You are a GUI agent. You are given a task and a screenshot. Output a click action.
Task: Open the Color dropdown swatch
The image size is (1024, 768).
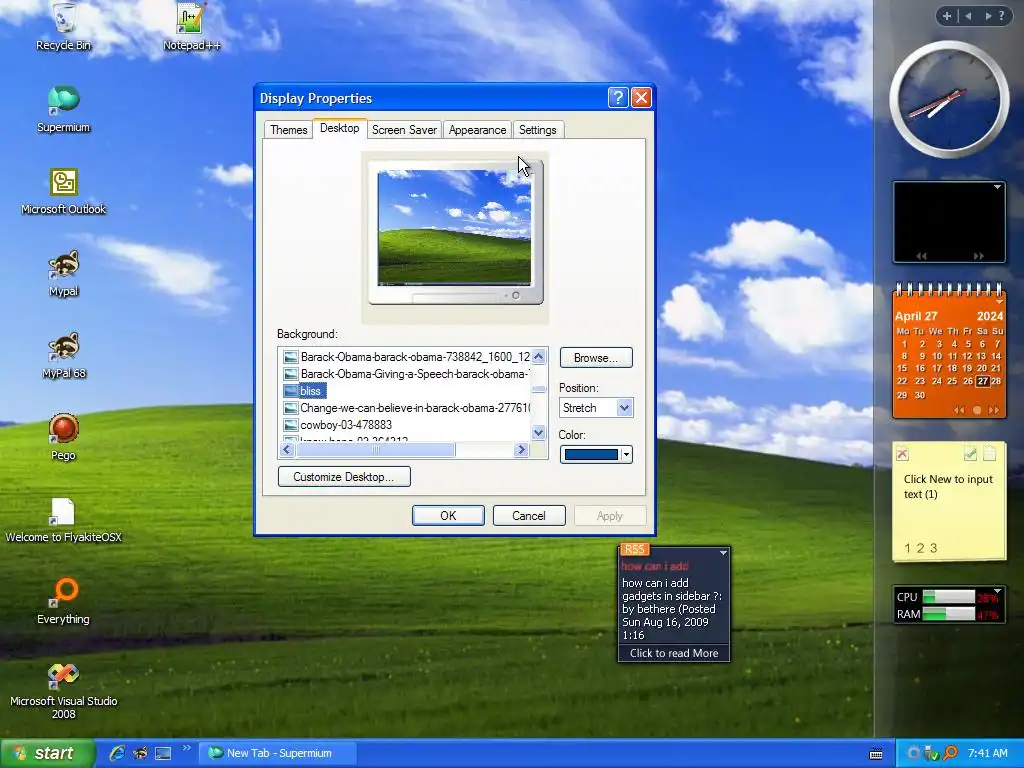pyautogui.click(x=596, y=454)
